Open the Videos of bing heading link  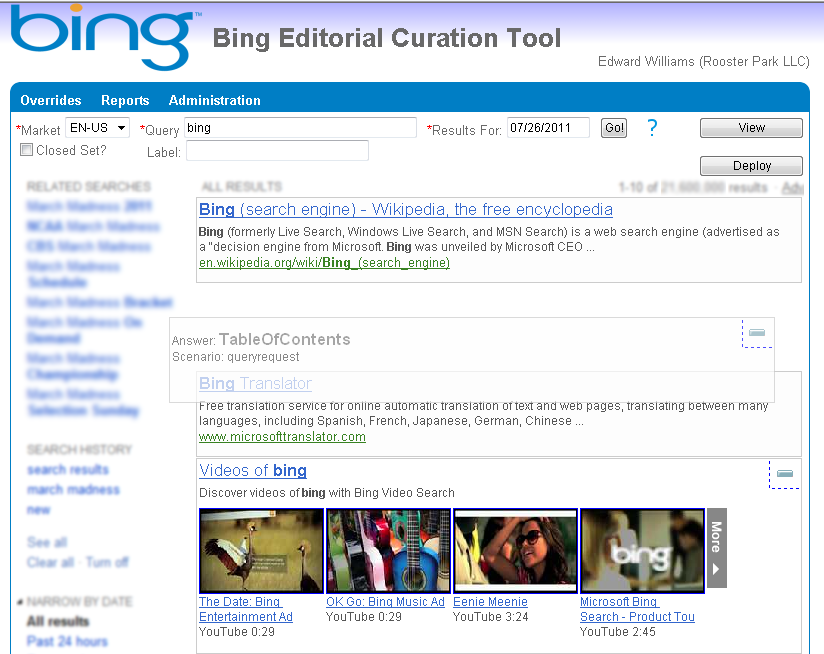click(x=253, y=471)
